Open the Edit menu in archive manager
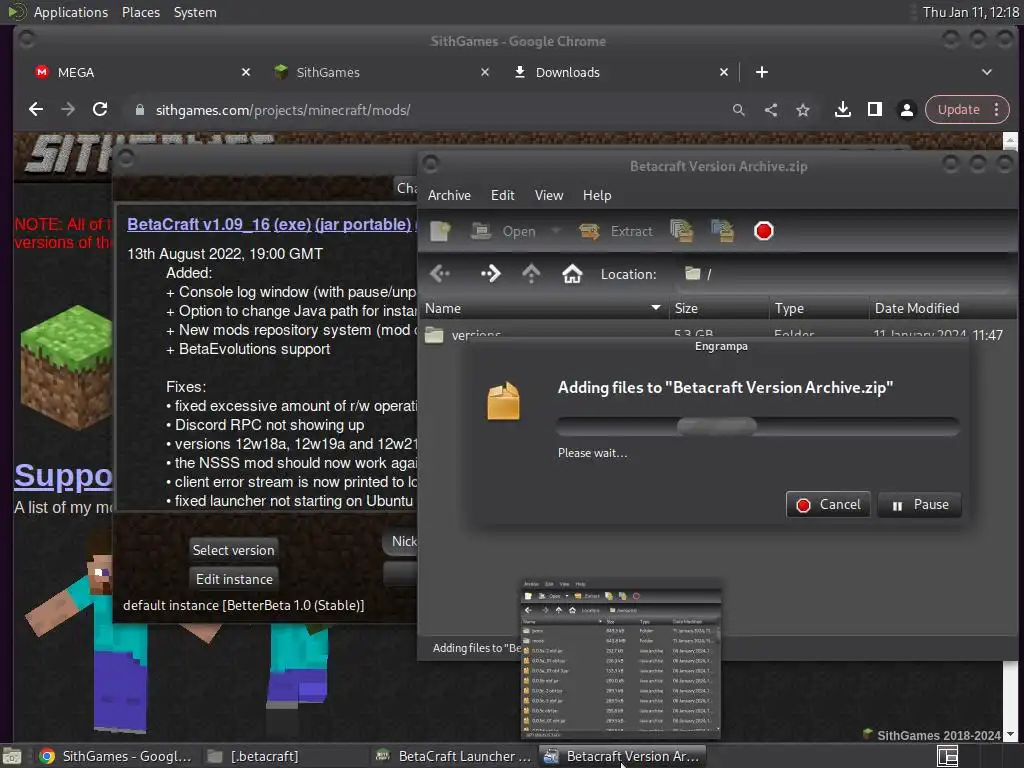Viewport: 1024px width, 768px height. pyautogui.click(x=502, y=195)
